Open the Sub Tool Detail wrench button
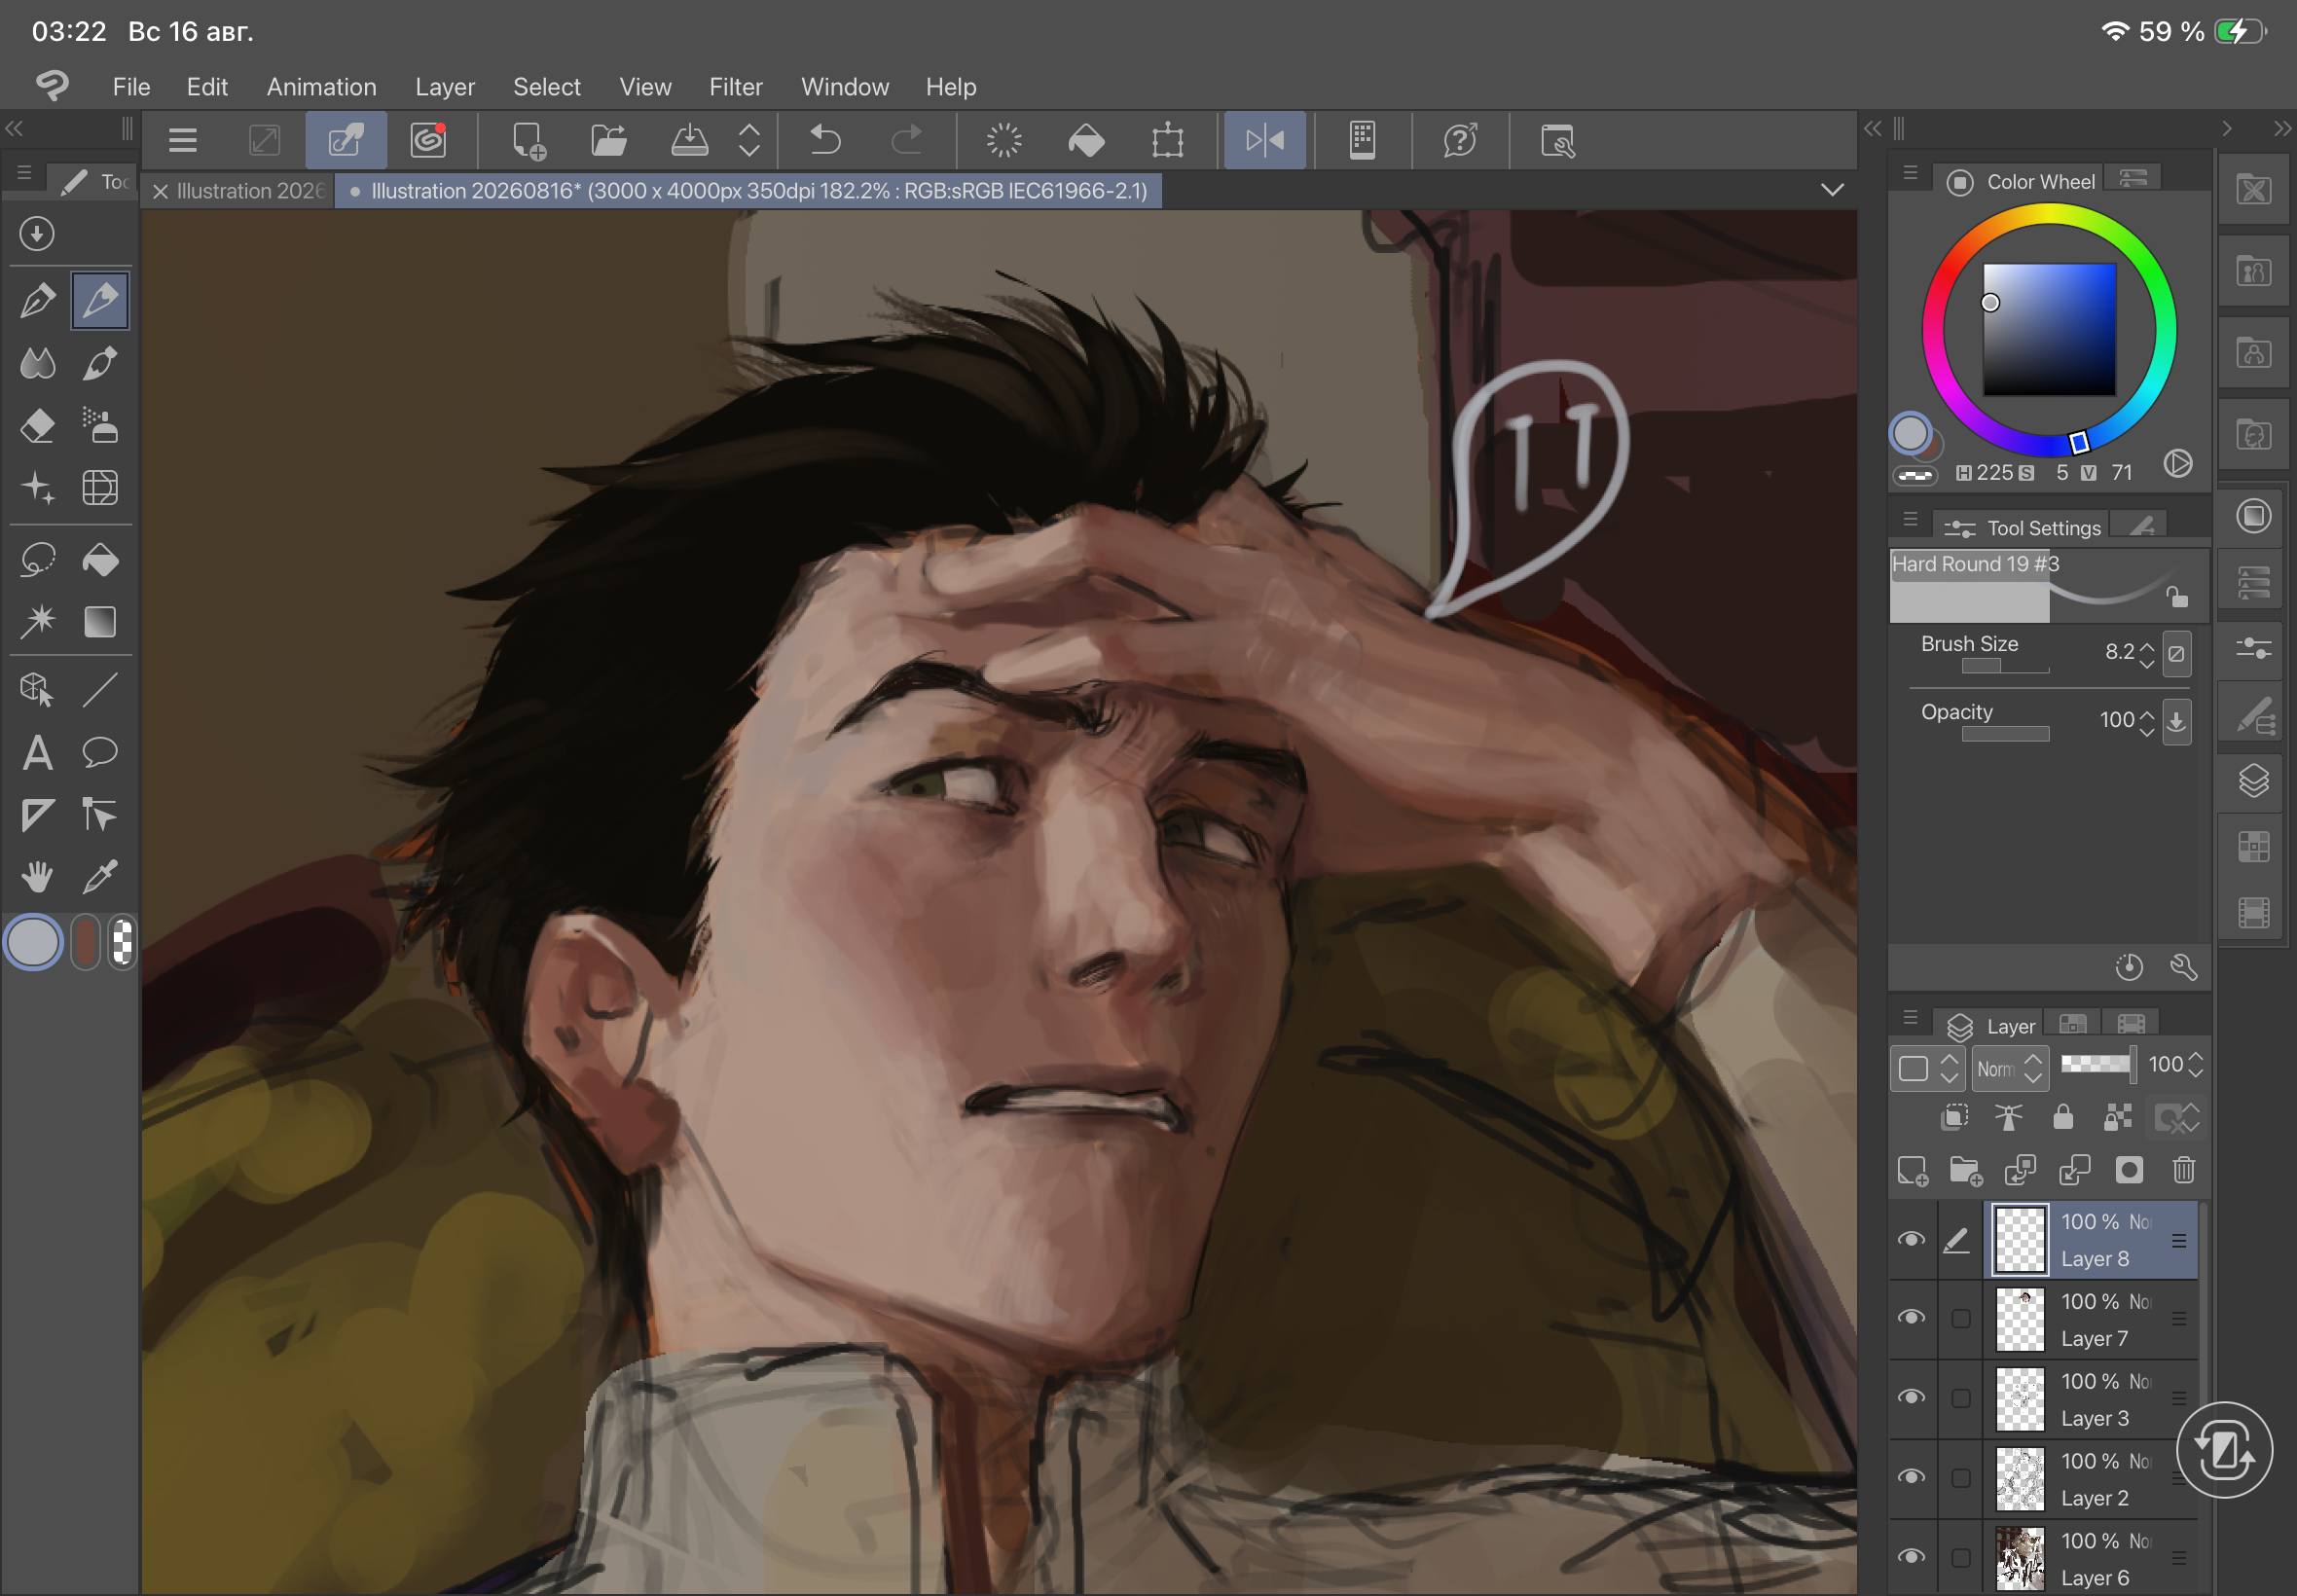Image resolution: width=2297 pixels, height=1596 pixels. pos(2183,967)
